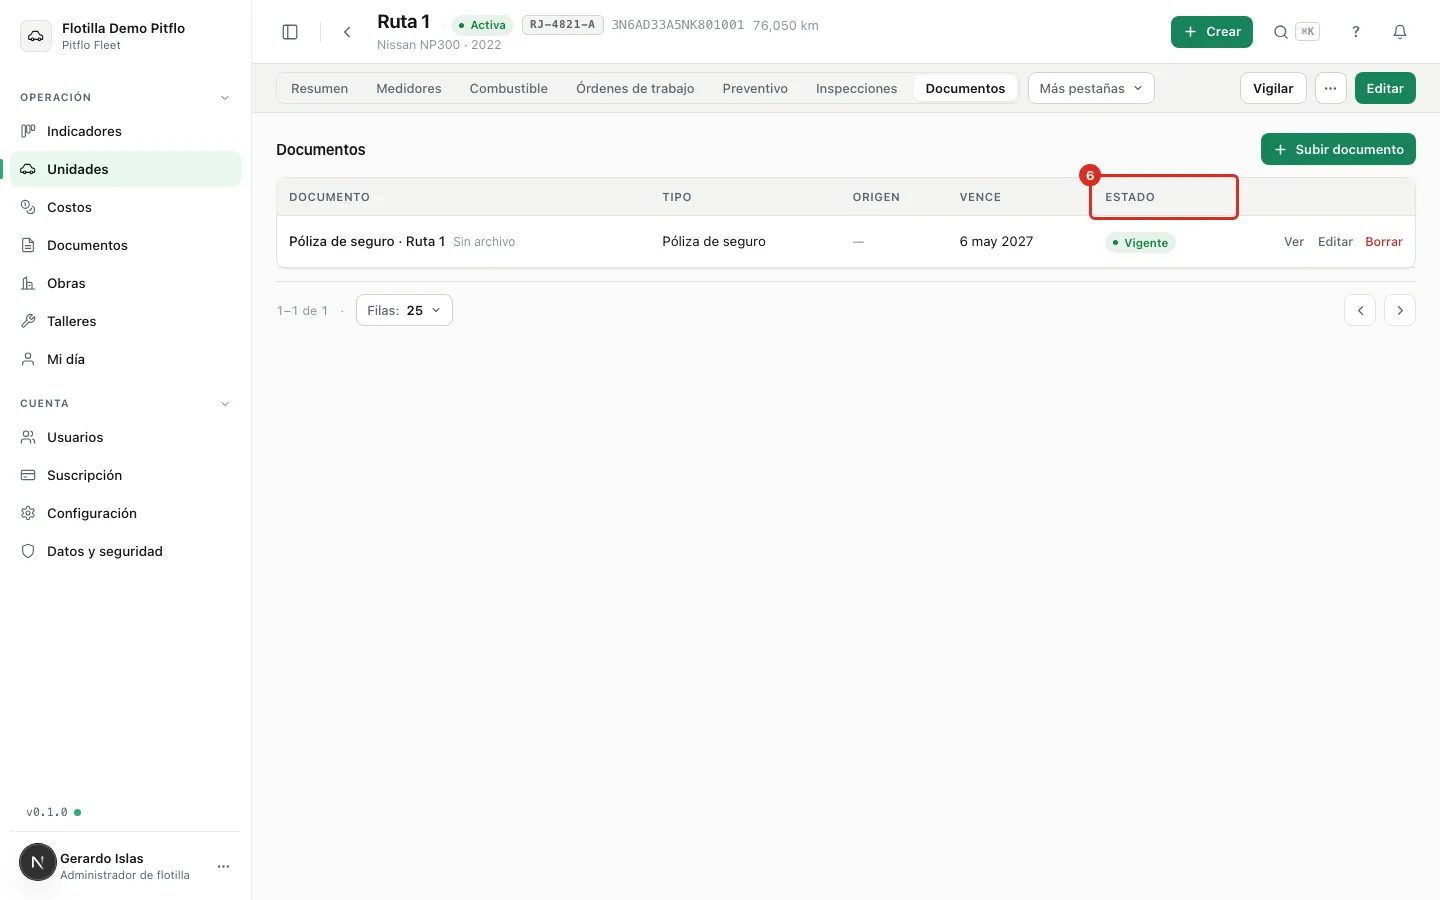Open Indicadores in the sidebar
Image resolution: width=1440 pixels, height=900 pixels.
pos(126,131)
